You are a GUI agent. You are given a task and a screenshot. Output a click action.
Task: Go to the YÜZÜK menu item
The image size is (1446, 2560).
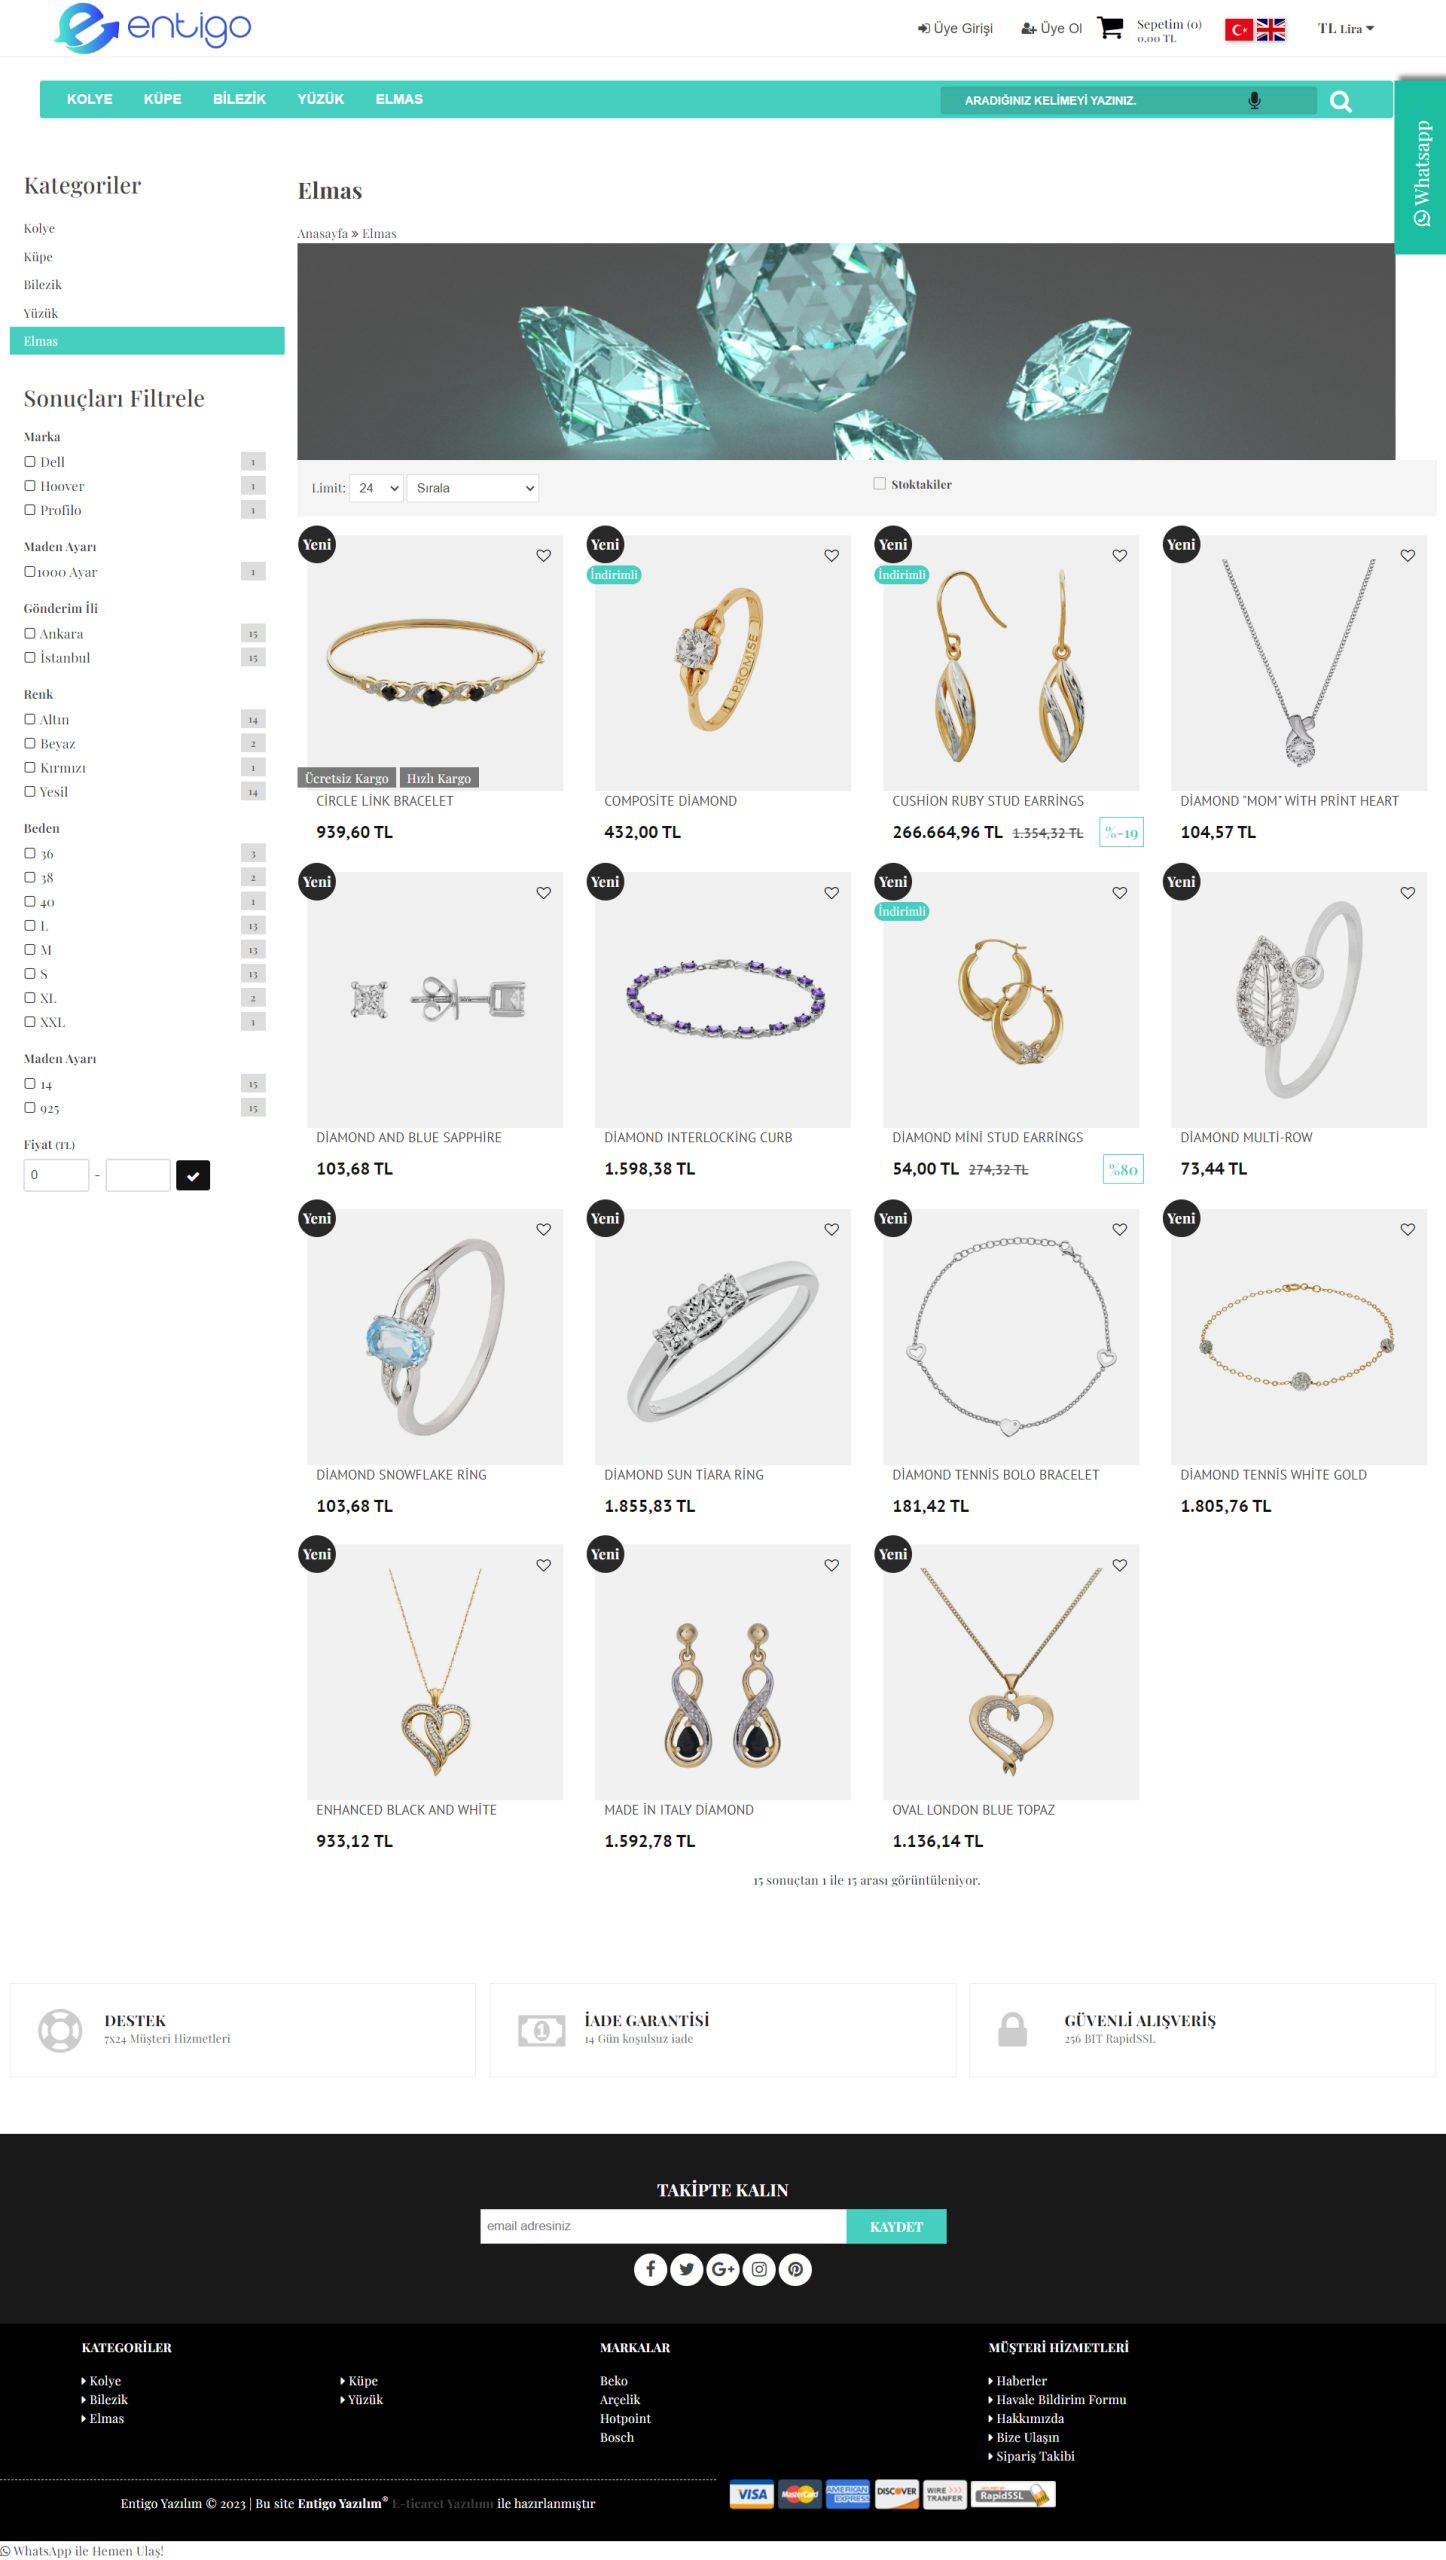coord(320,99)
